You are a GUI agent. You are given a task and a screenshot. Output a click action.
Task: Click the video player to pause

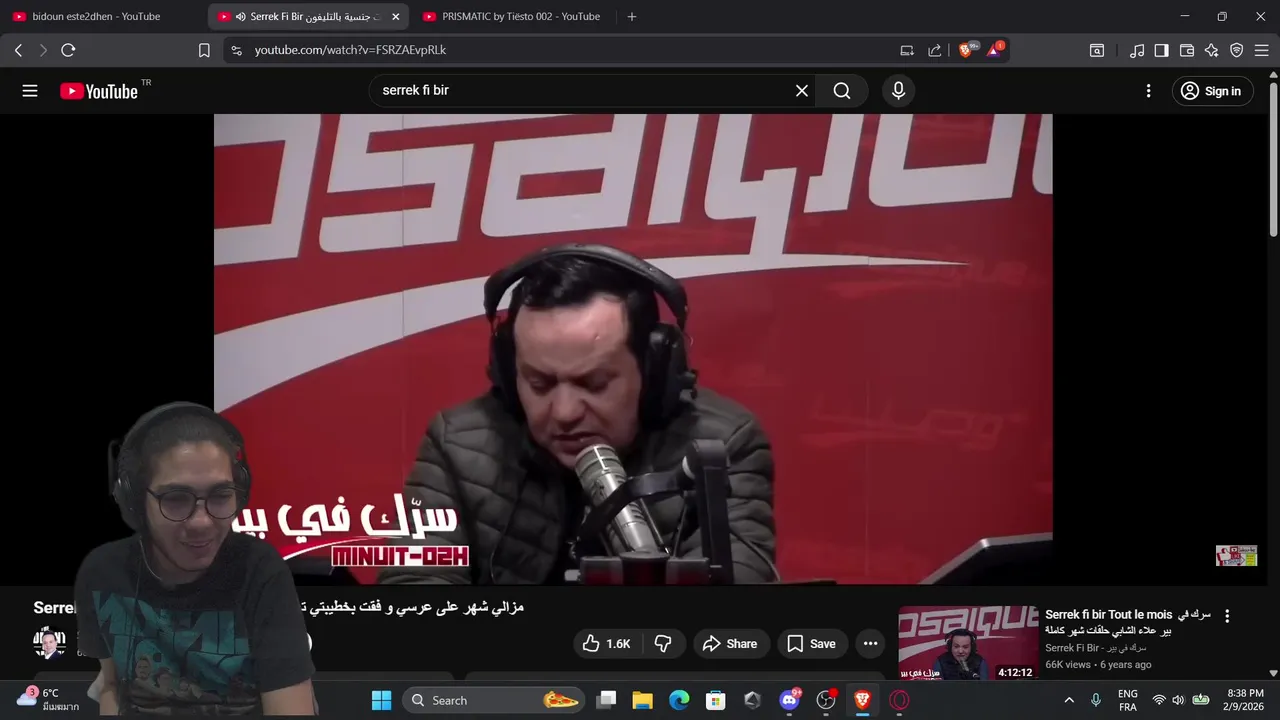point(633,348)
